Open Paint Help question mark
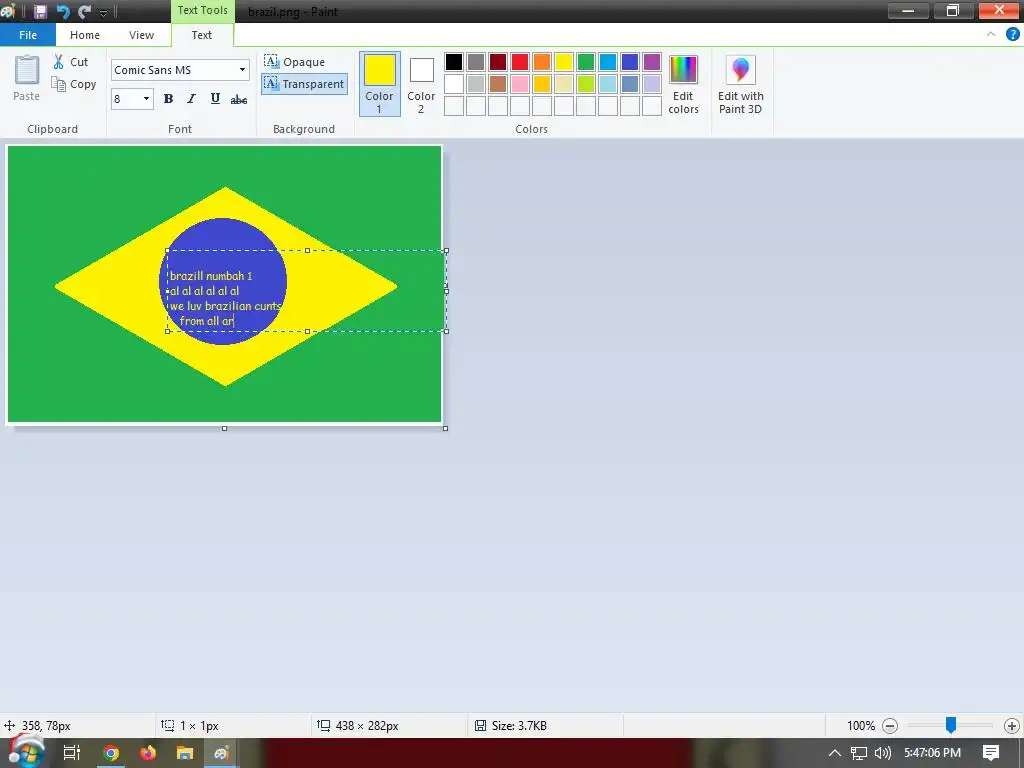This screenshot has width=1024, height=768. point(1012,35)
